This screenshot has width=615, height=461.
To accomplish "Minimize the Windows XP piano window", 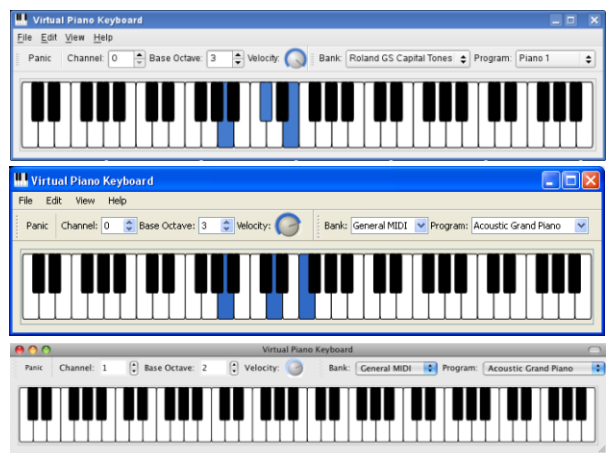I will pos(551,180).
